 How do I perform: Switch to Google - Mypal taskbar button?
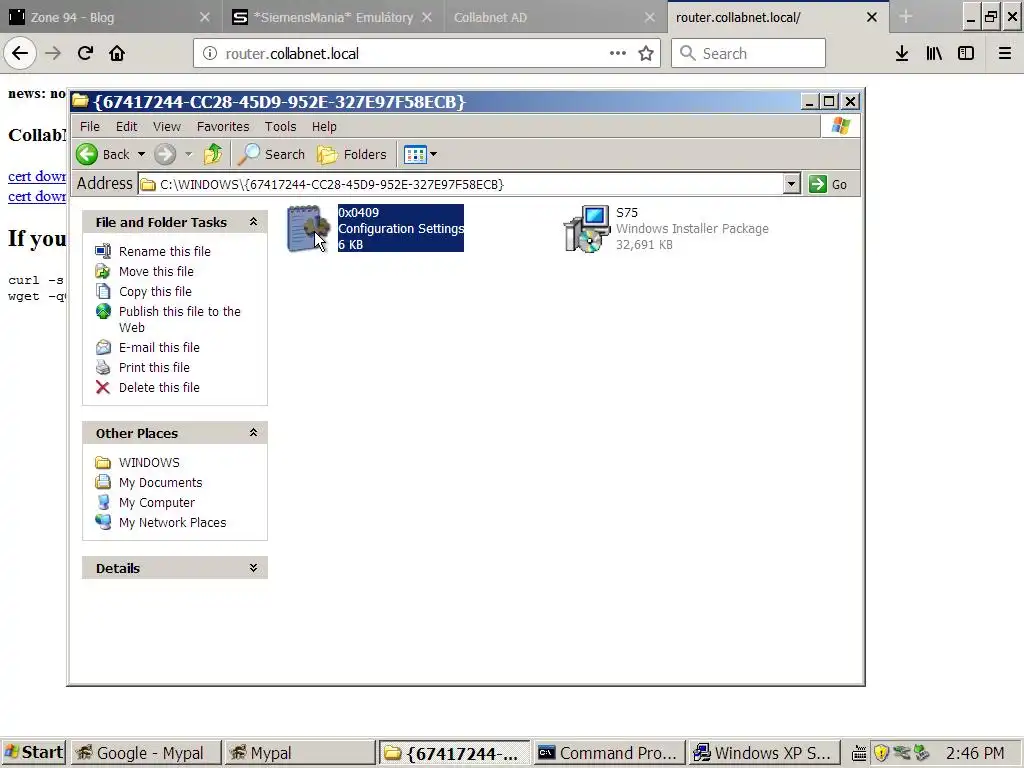point(146,753)
